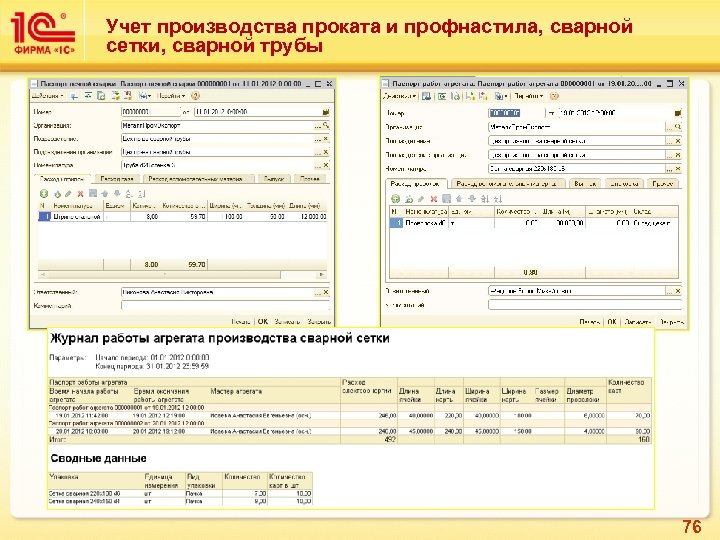Open organization search magnifier, aggregate passport
This screenshot has height=540, width=720.
tap(678, 127)
